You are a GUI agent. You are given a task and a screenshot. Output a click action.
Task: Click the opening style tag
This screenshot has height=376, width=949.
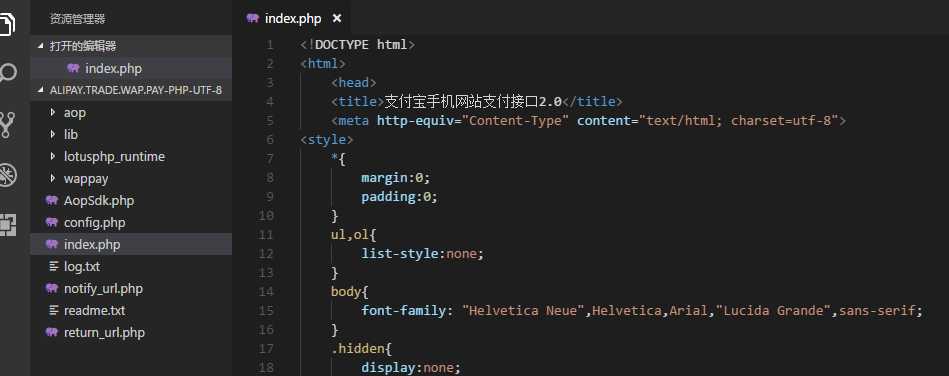pyautogui.click(x=327, y=140)
